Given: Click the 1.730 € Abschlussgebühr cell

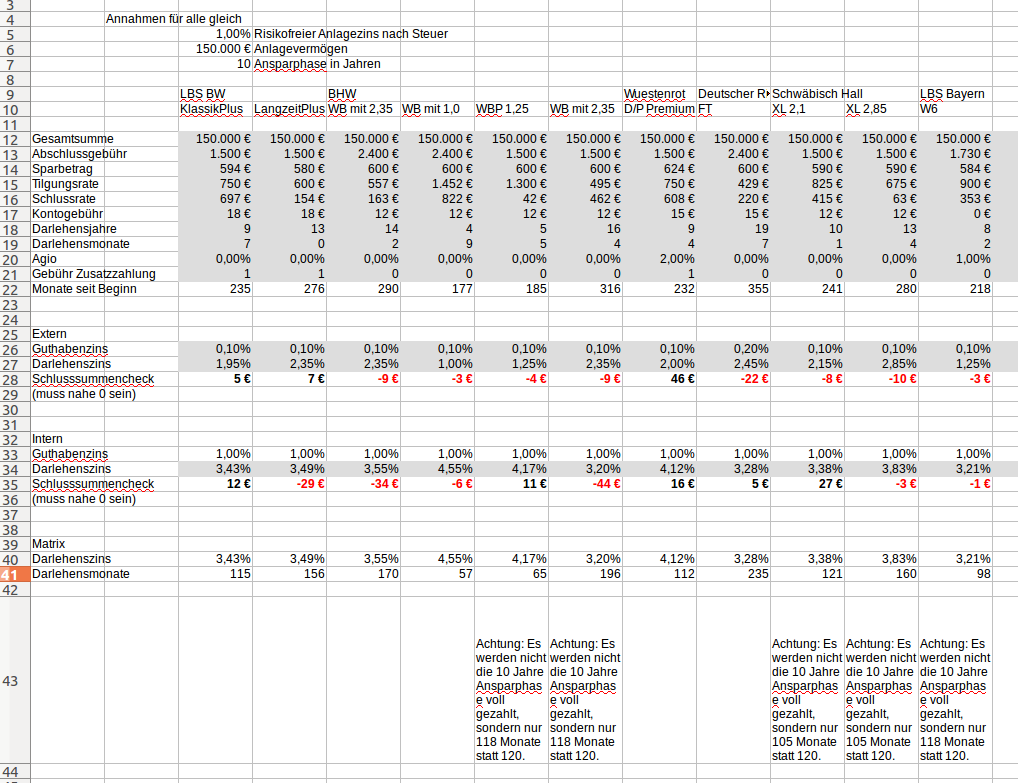Looking at the screenshot, I should (956, 154).
